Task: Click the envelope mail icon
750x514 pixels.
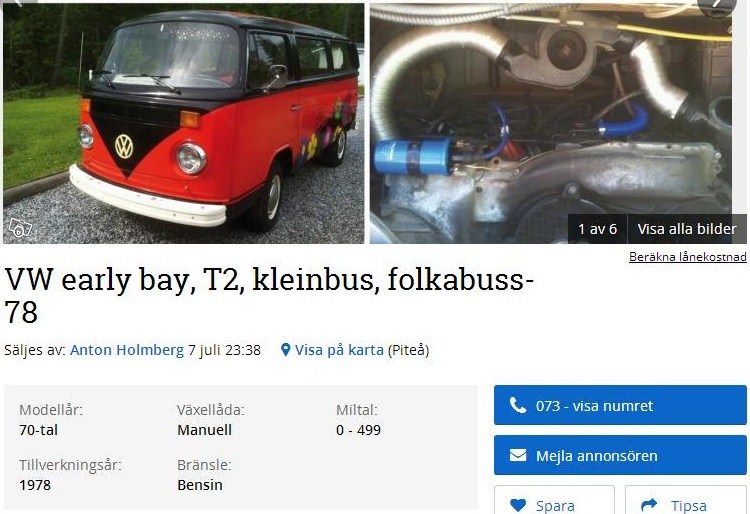Action: pos(518,455)
